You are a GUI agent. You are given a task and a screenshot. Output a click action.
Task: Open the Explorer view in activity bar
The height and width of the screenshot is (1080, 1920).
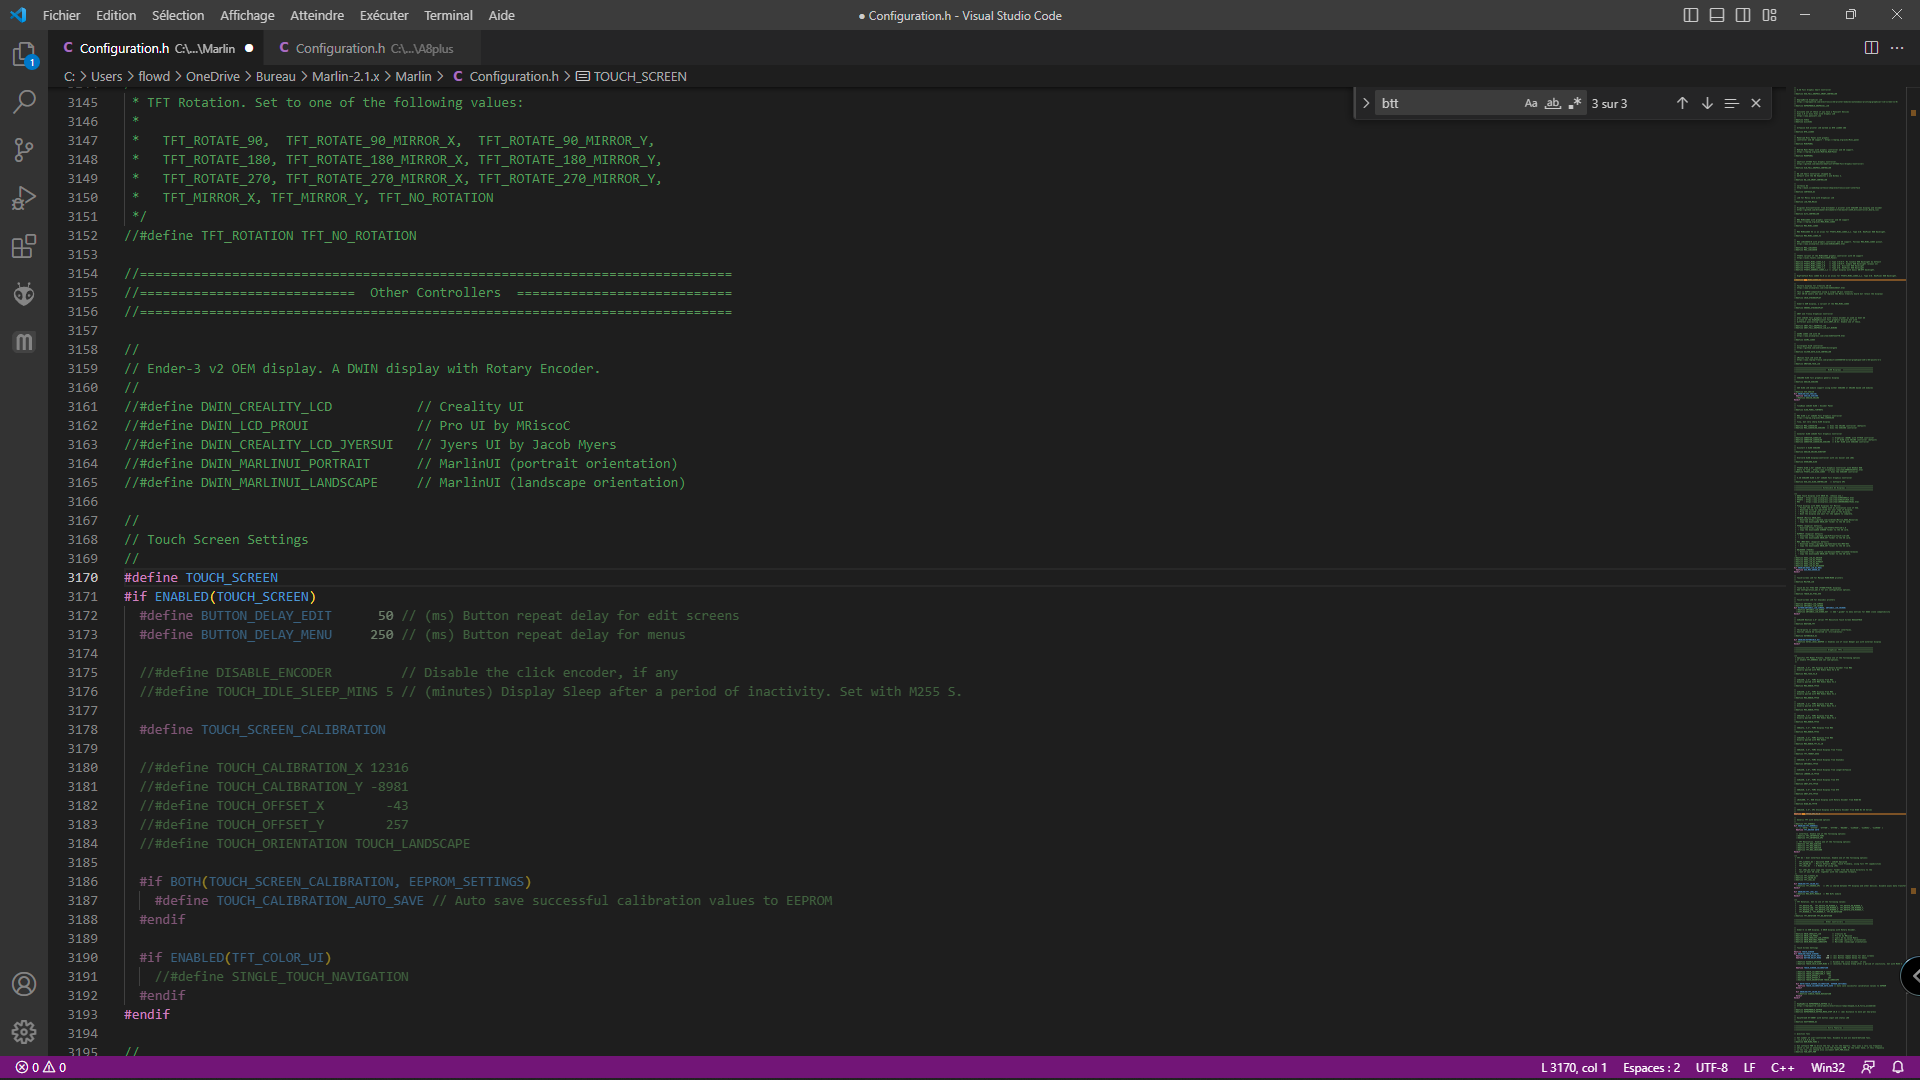[x=24, y=54]
